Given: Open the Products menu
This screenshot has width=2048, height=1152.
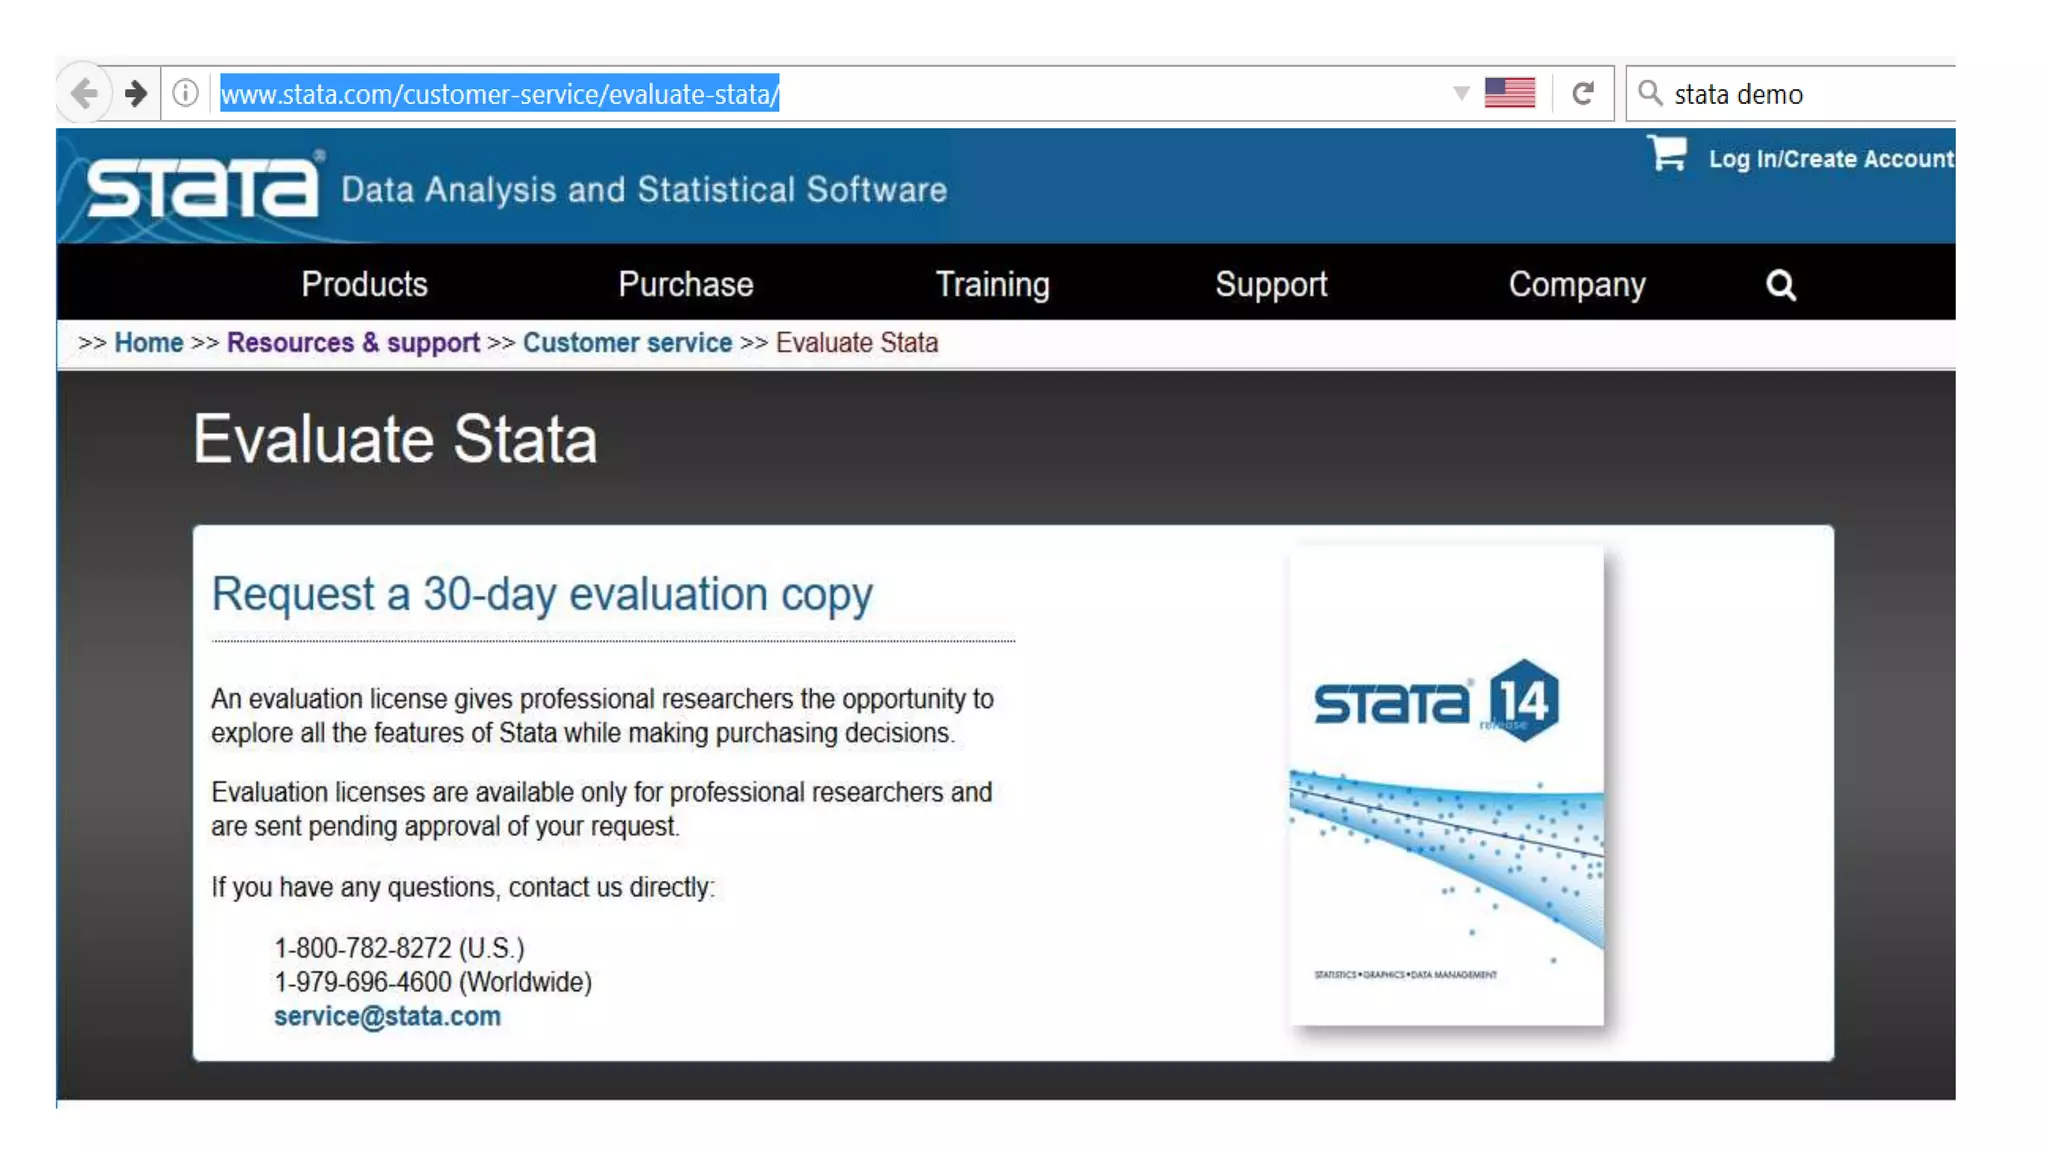Looking at the screenshot, I should (x=364, y=285).
